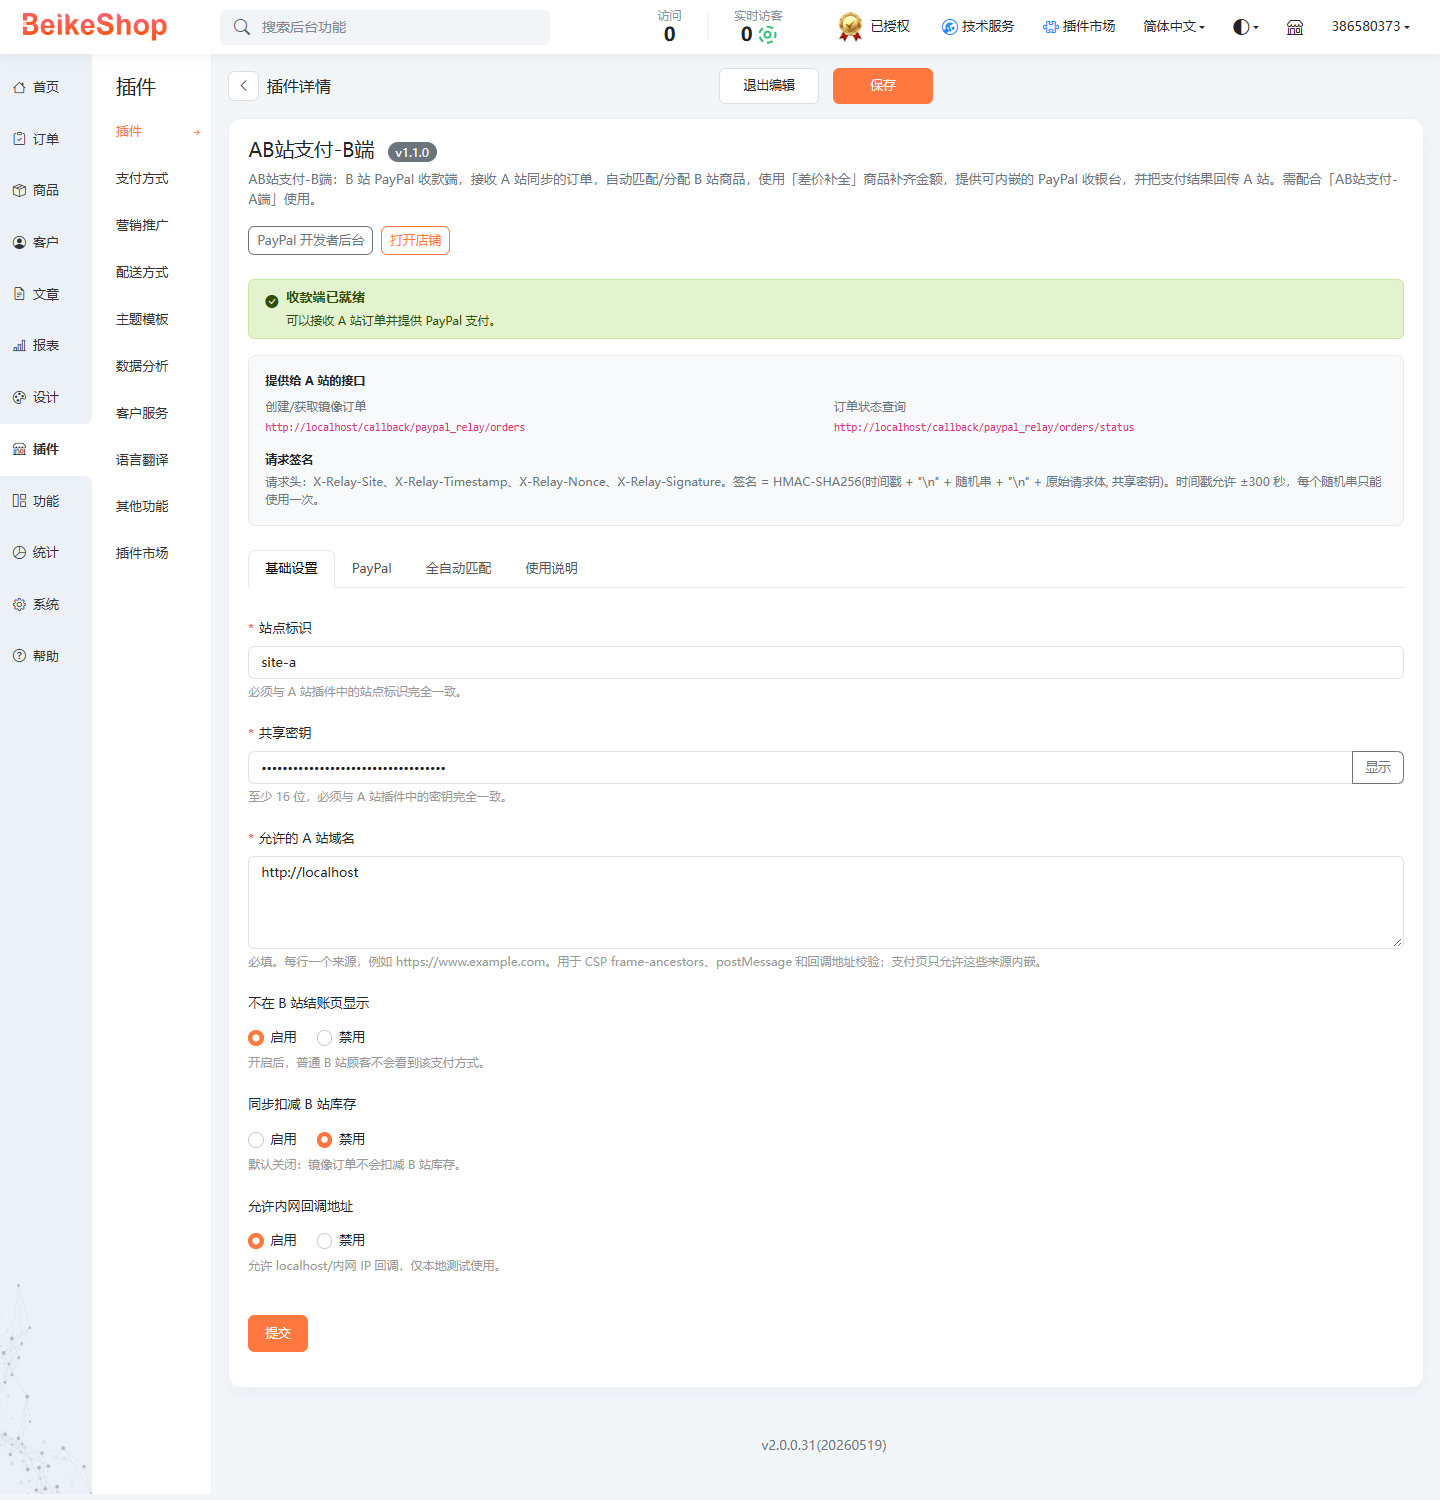The image size is (1440, 1500).
Task: Open 技术服务 link in top bar
Action: point(978,27)
